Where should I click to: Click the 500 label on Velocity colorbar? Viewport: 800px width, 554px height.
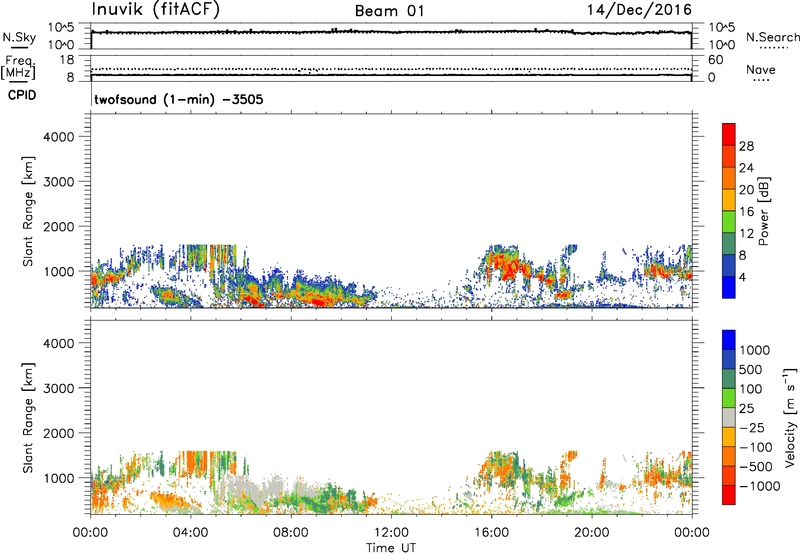(x=751, y=369)
